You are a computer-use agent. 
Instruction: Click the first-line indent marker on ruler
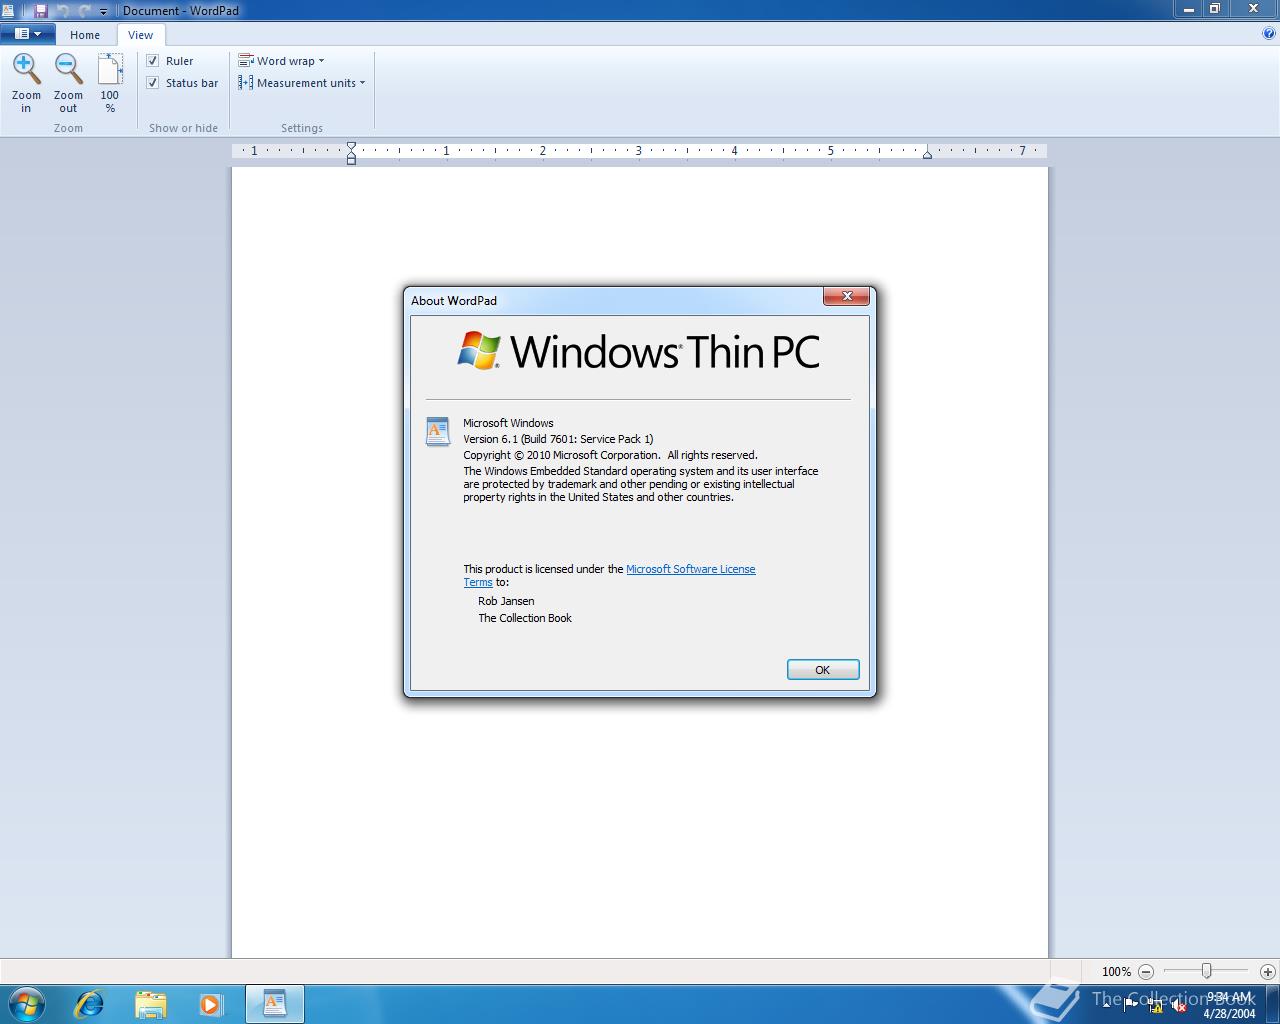click(351, 147)
